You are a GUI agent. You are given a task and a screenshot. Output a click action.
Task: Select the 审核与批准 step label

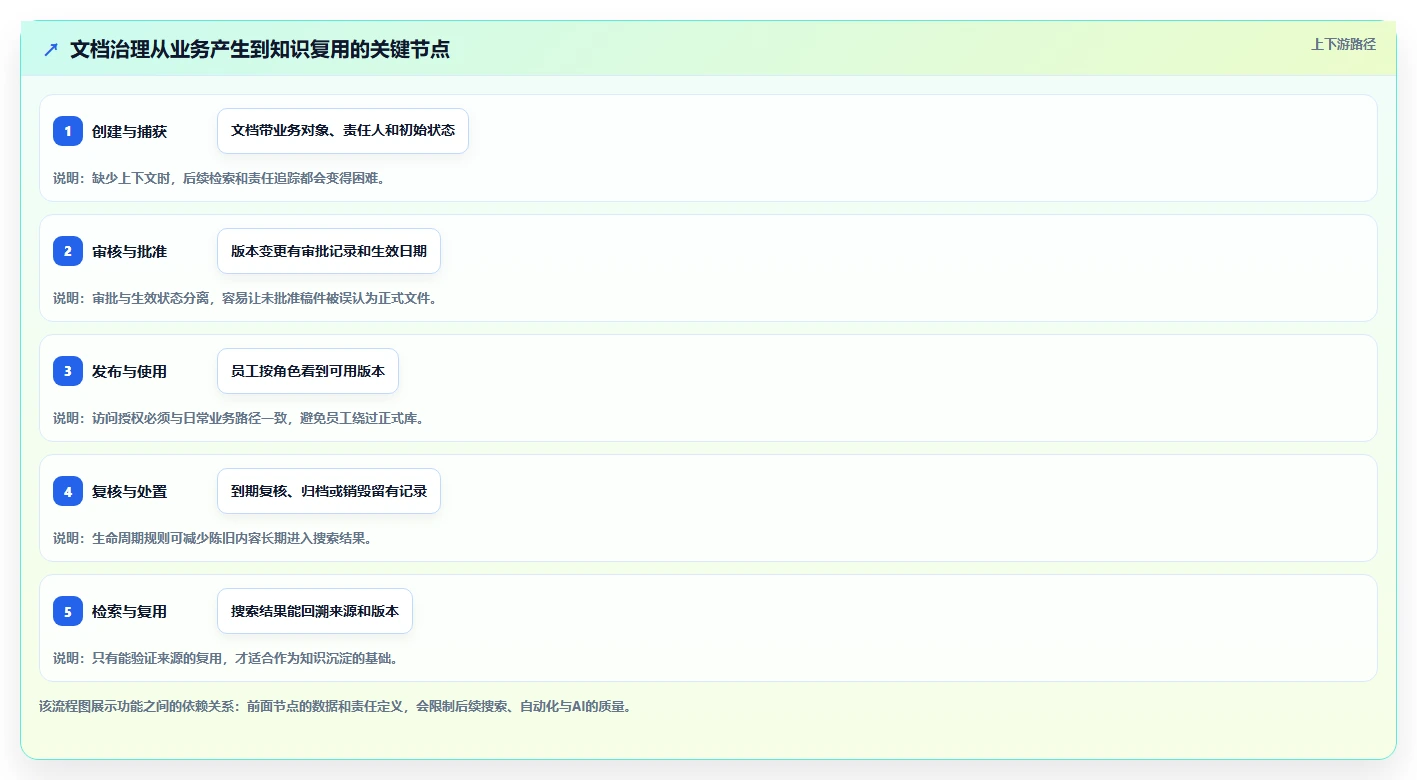click(x=129, y=251)
